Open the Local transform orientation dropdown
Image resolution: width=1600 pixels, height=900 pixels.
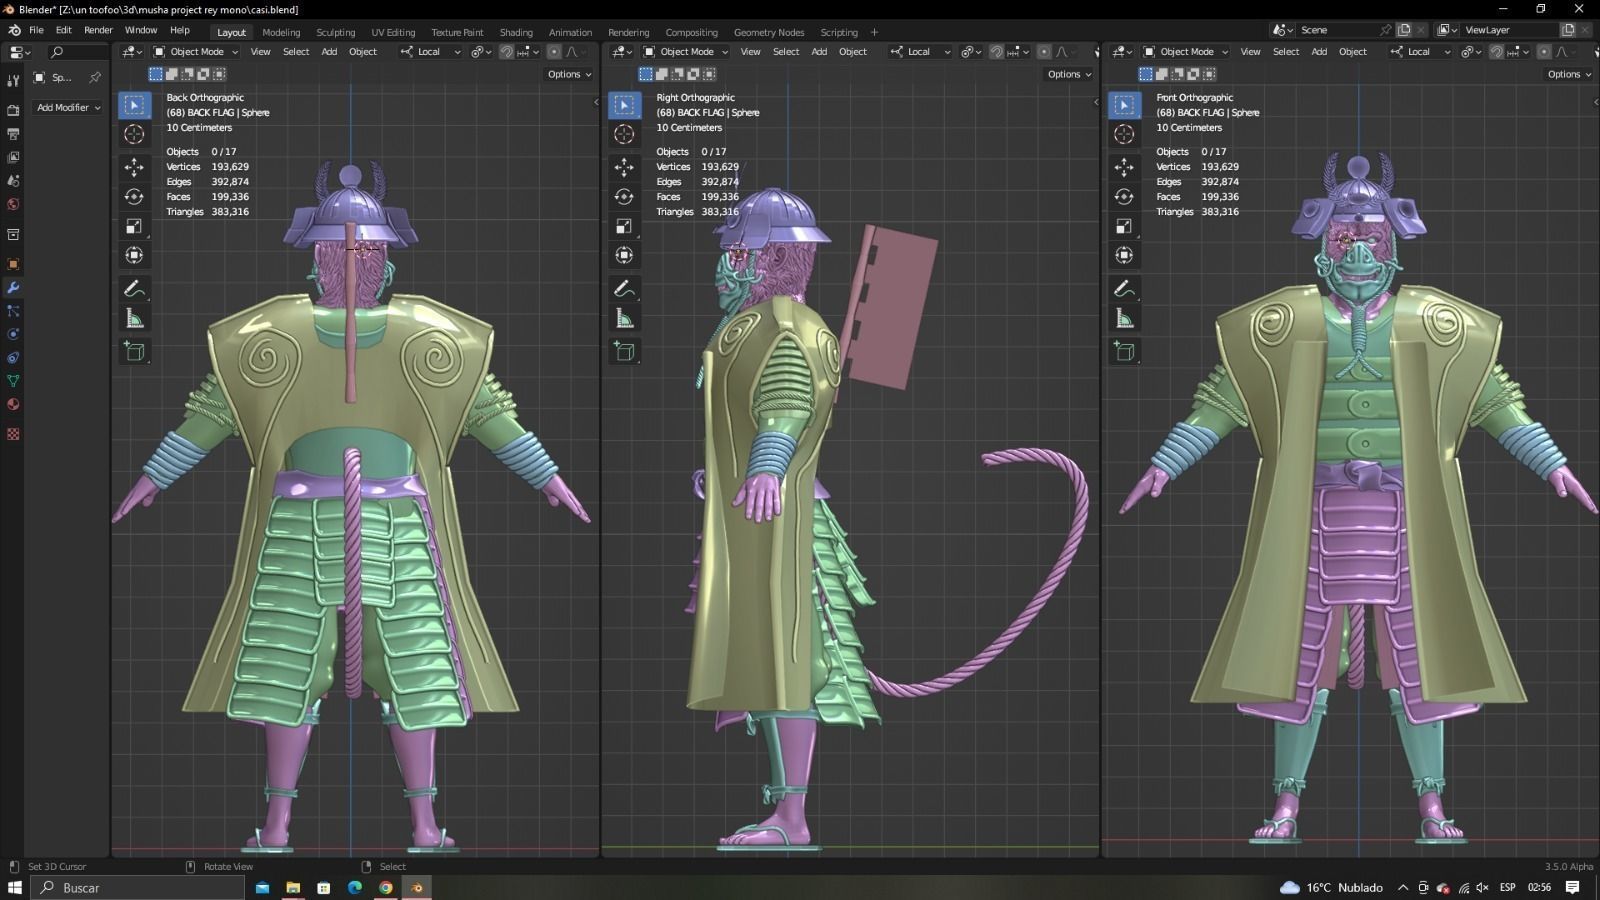click(x=428, y=51)
